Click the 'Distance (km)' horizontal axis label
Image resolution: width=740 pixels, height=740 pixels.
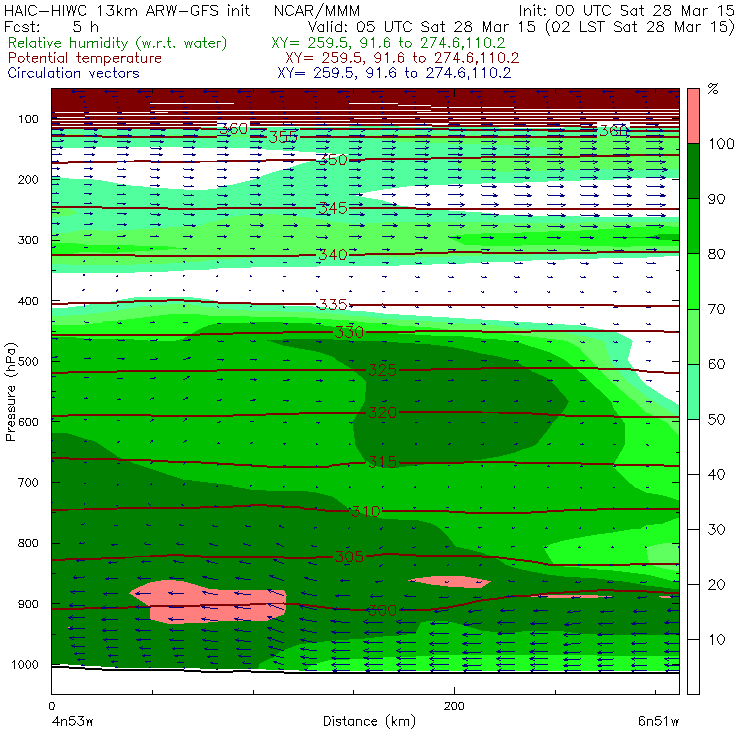(x=369, y=721)
